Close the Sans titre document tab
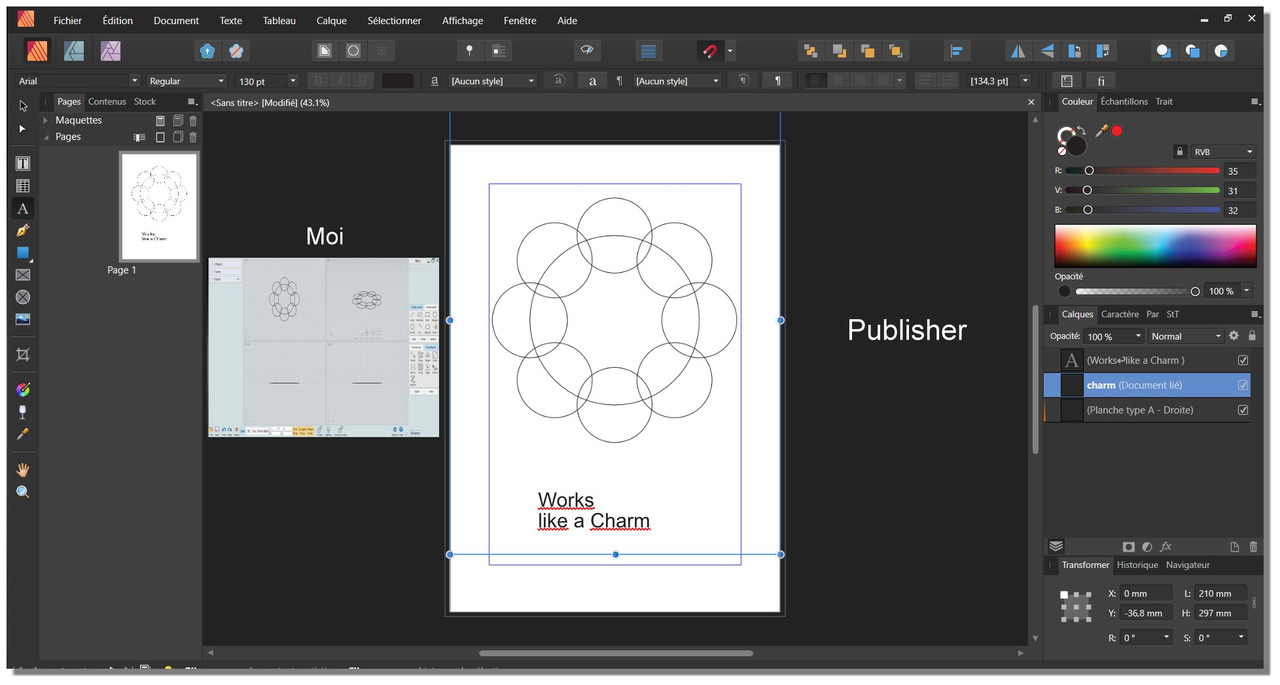The image size is (1280, 685). [1031, 102]
